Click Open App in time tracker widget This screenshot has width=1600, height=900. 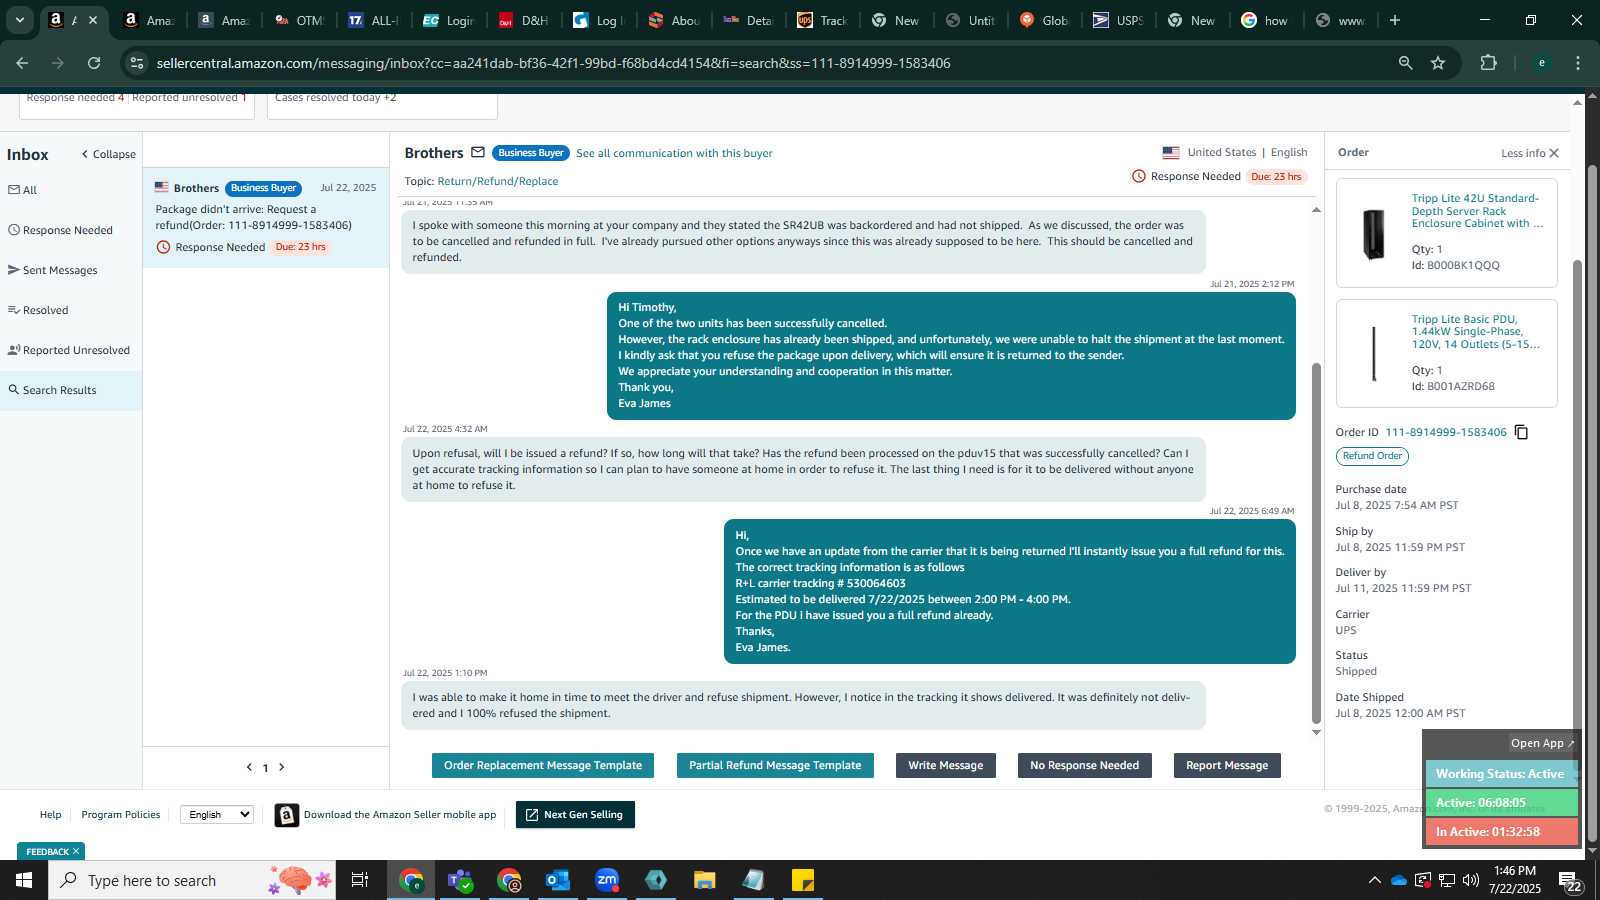[1542, 743]
